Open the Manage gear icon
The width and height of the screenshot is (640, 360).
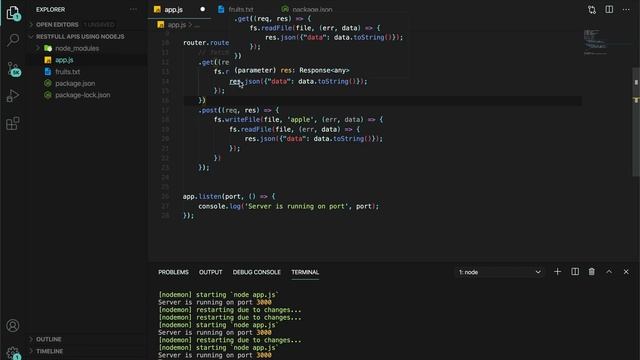[x=13, y=352]
